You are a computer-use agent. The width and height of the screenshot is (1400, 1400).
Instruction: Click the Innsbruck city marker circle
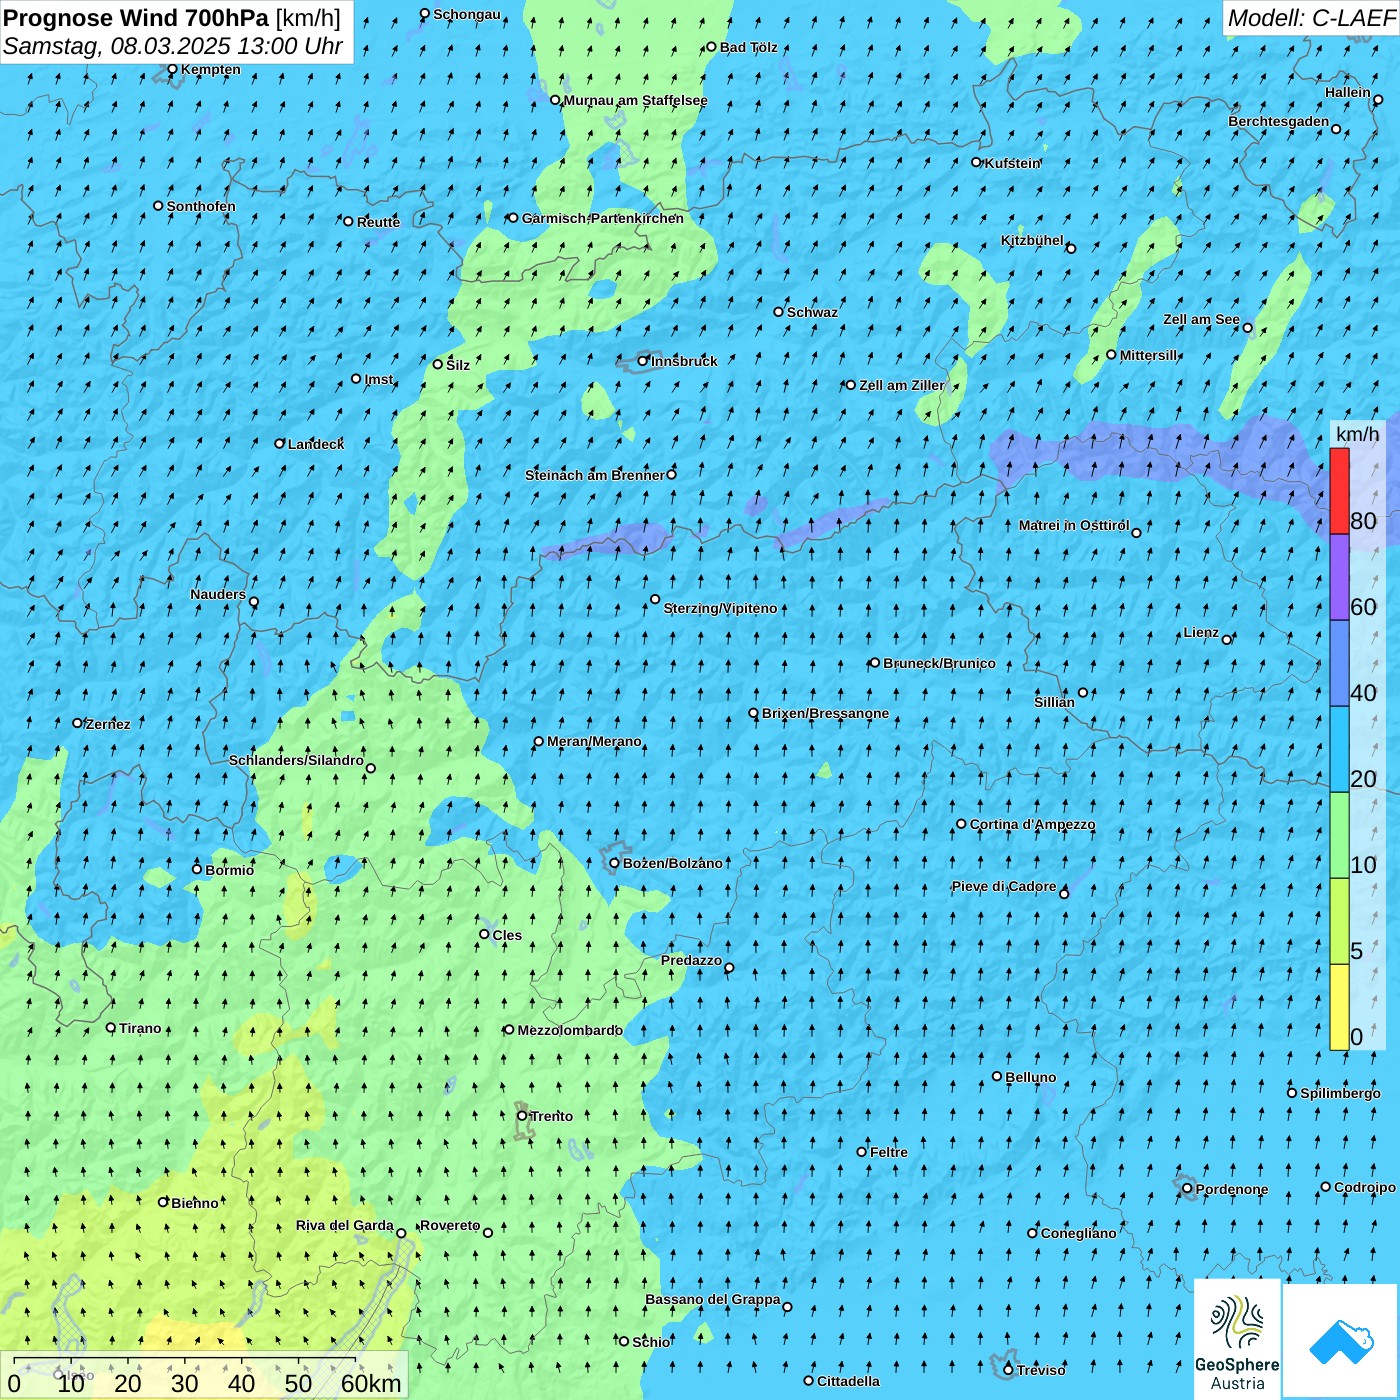coord(643,361)
